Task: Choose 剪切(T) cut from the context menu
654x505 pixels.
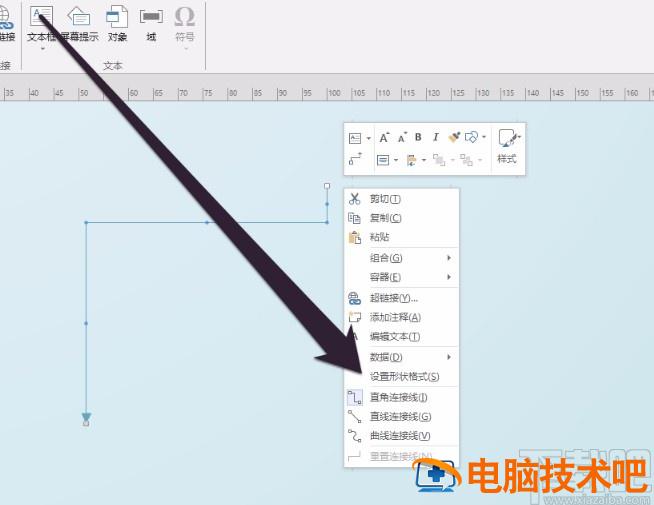Action: click(401, 199)
